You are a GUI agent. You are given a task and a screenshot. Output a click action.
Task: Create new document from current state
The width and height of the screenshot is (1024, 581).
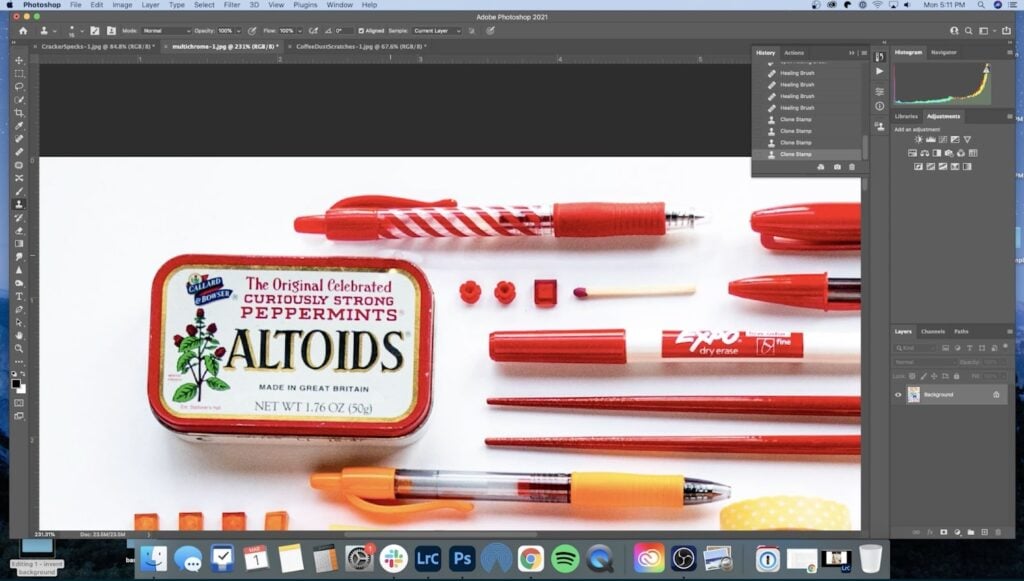[x=821, y=167]
